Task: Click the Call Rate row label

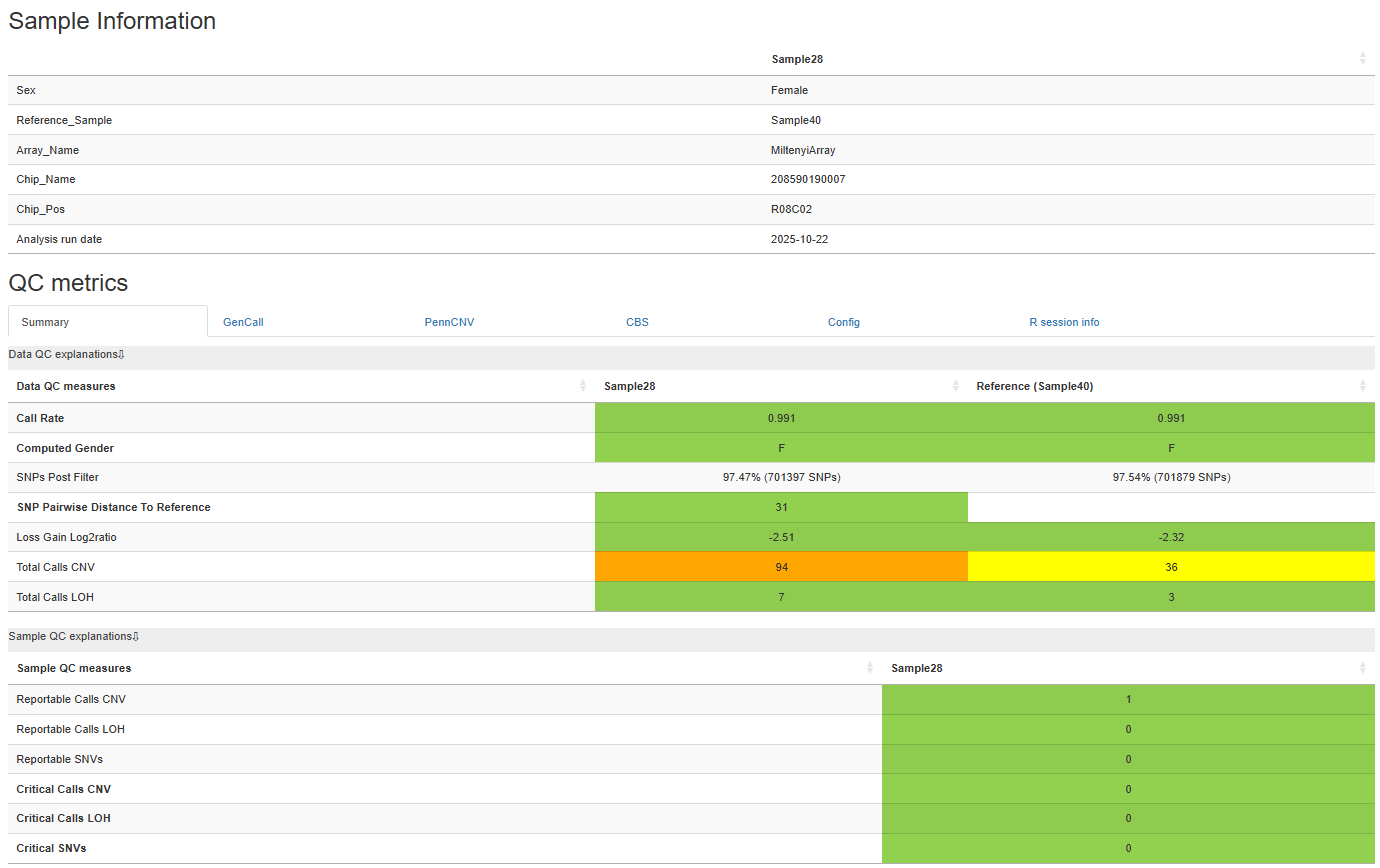Action: [x=40, y=418]
